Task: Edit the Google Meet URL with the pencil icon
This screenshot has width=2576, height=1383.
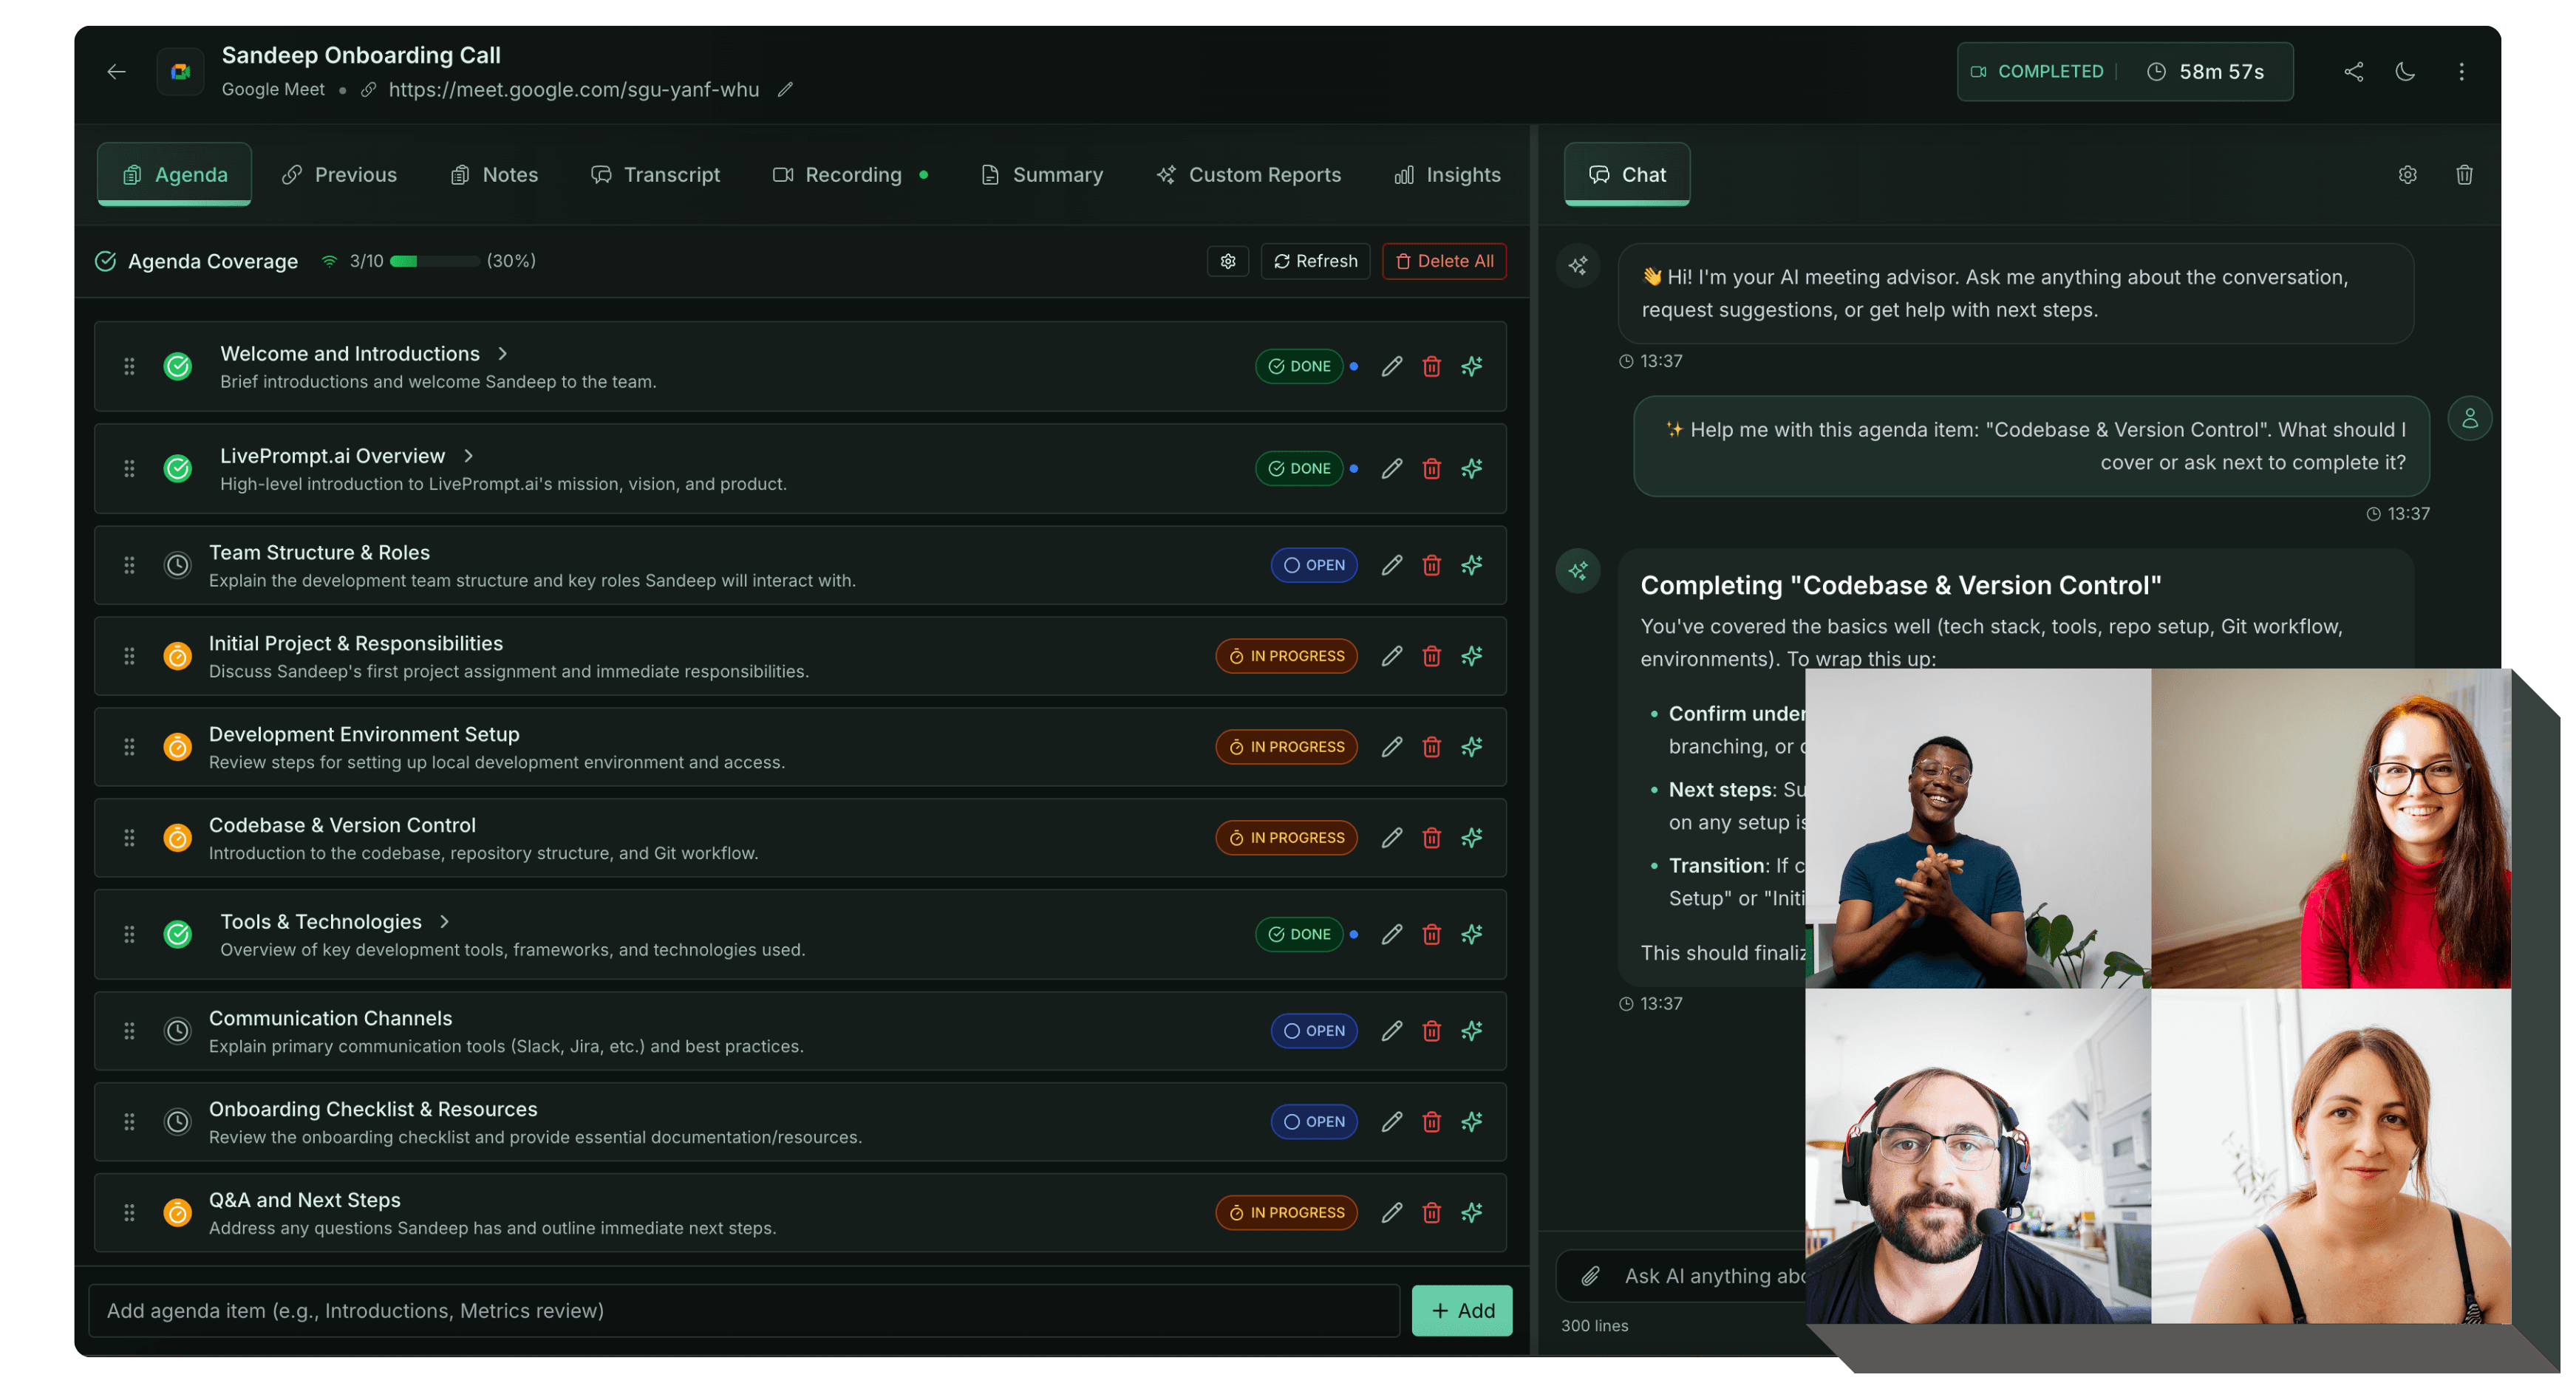Action: [x=786, y=89]
